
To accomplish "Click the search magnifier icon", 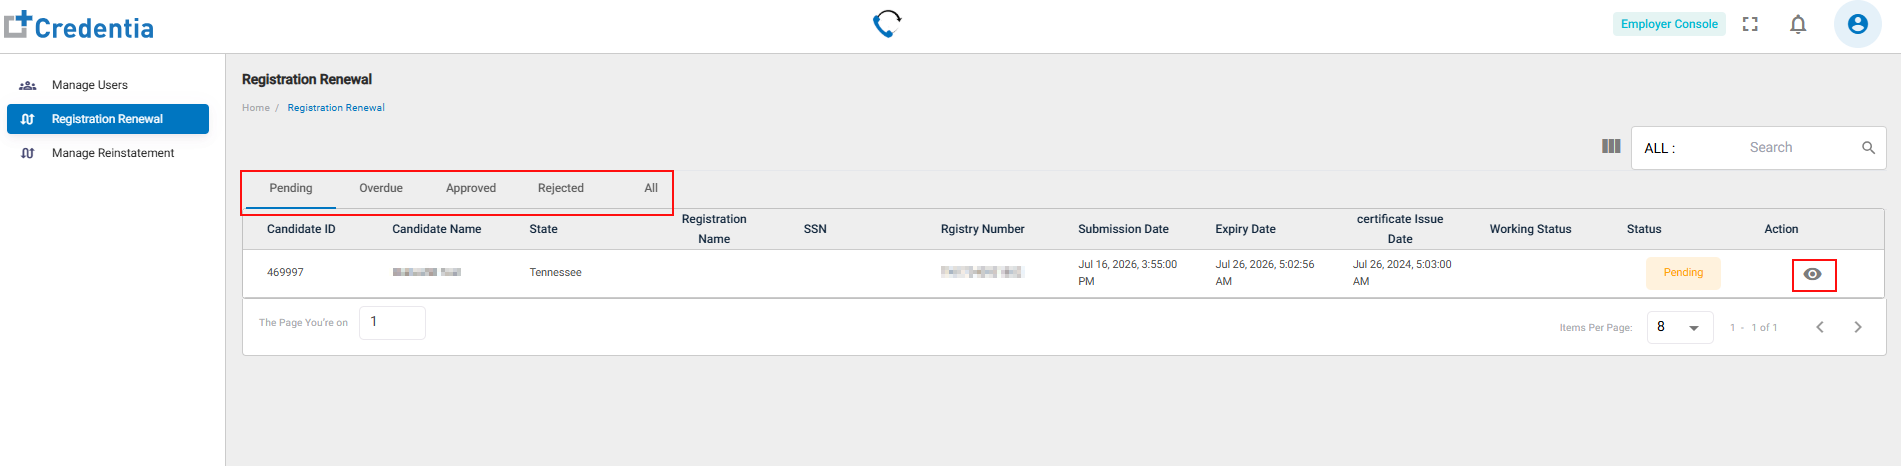I will pyautogui.click(x=1868, y=148).
